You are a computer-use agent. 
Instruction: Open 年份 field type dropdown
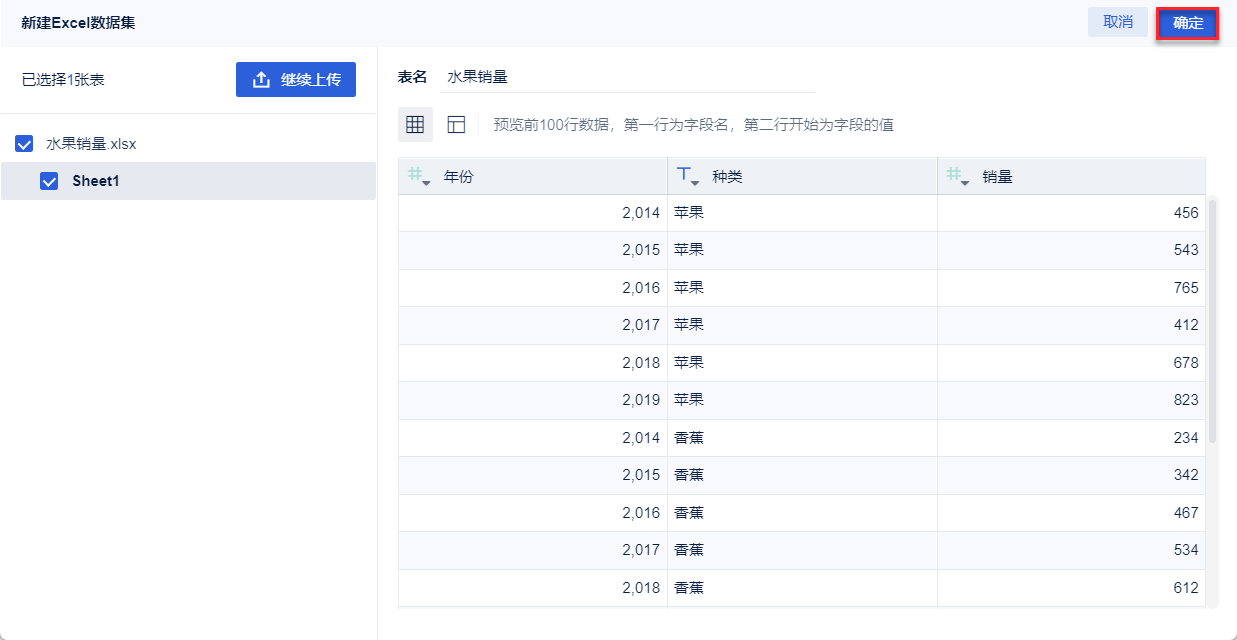pos(418,177)
